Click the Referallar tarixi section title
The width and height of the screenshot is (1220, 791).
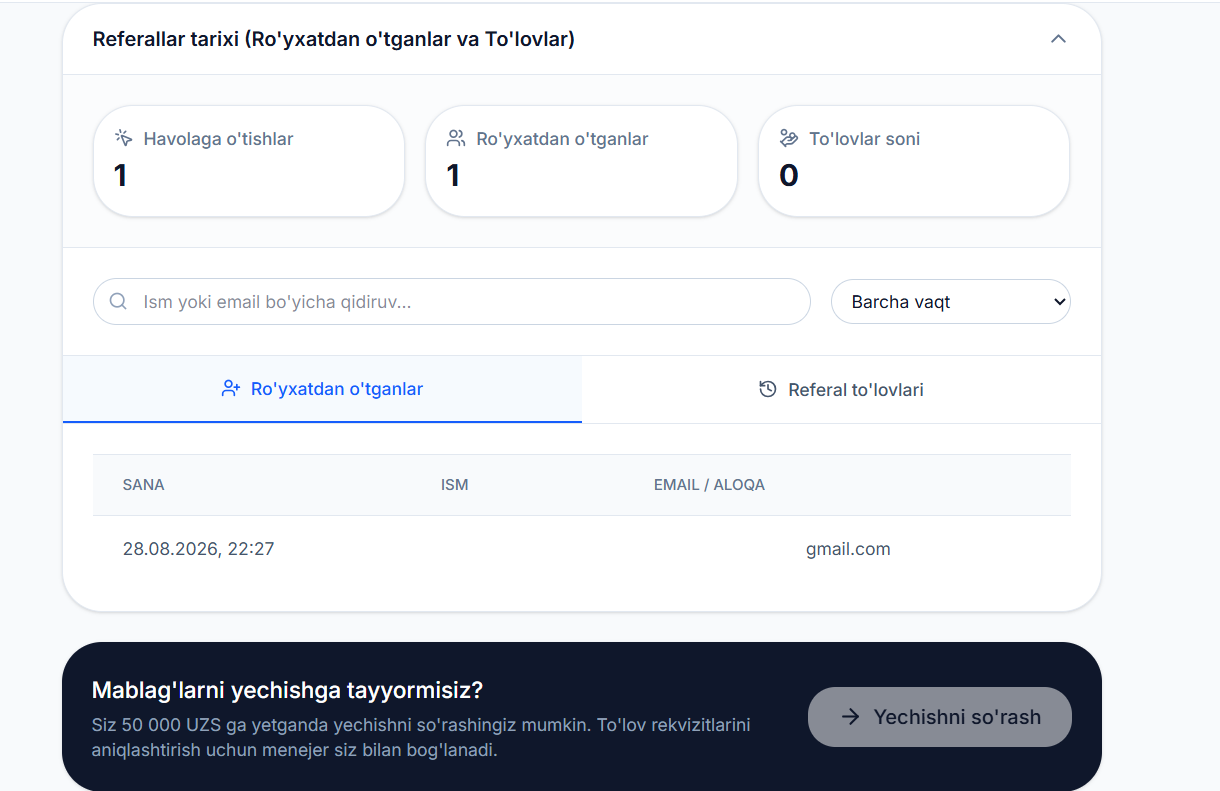pos(333,39)
